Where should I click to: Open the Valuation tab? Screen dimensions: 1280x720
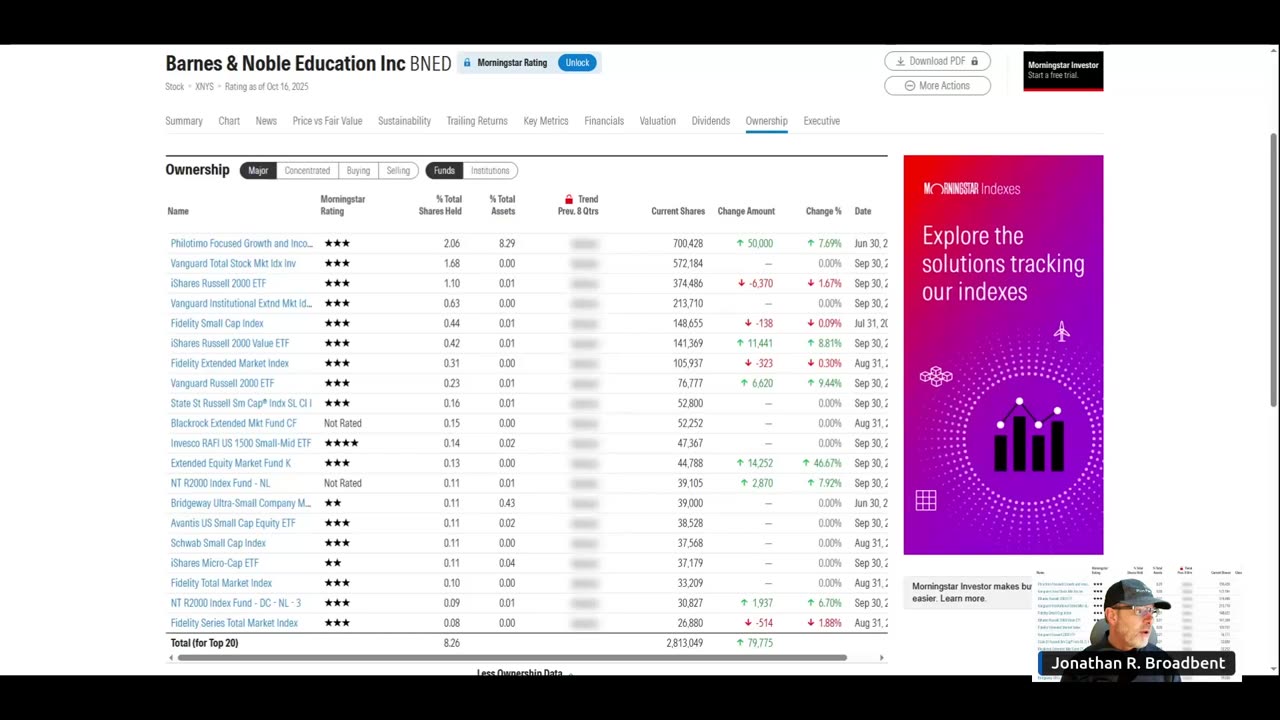pos(658,121)
